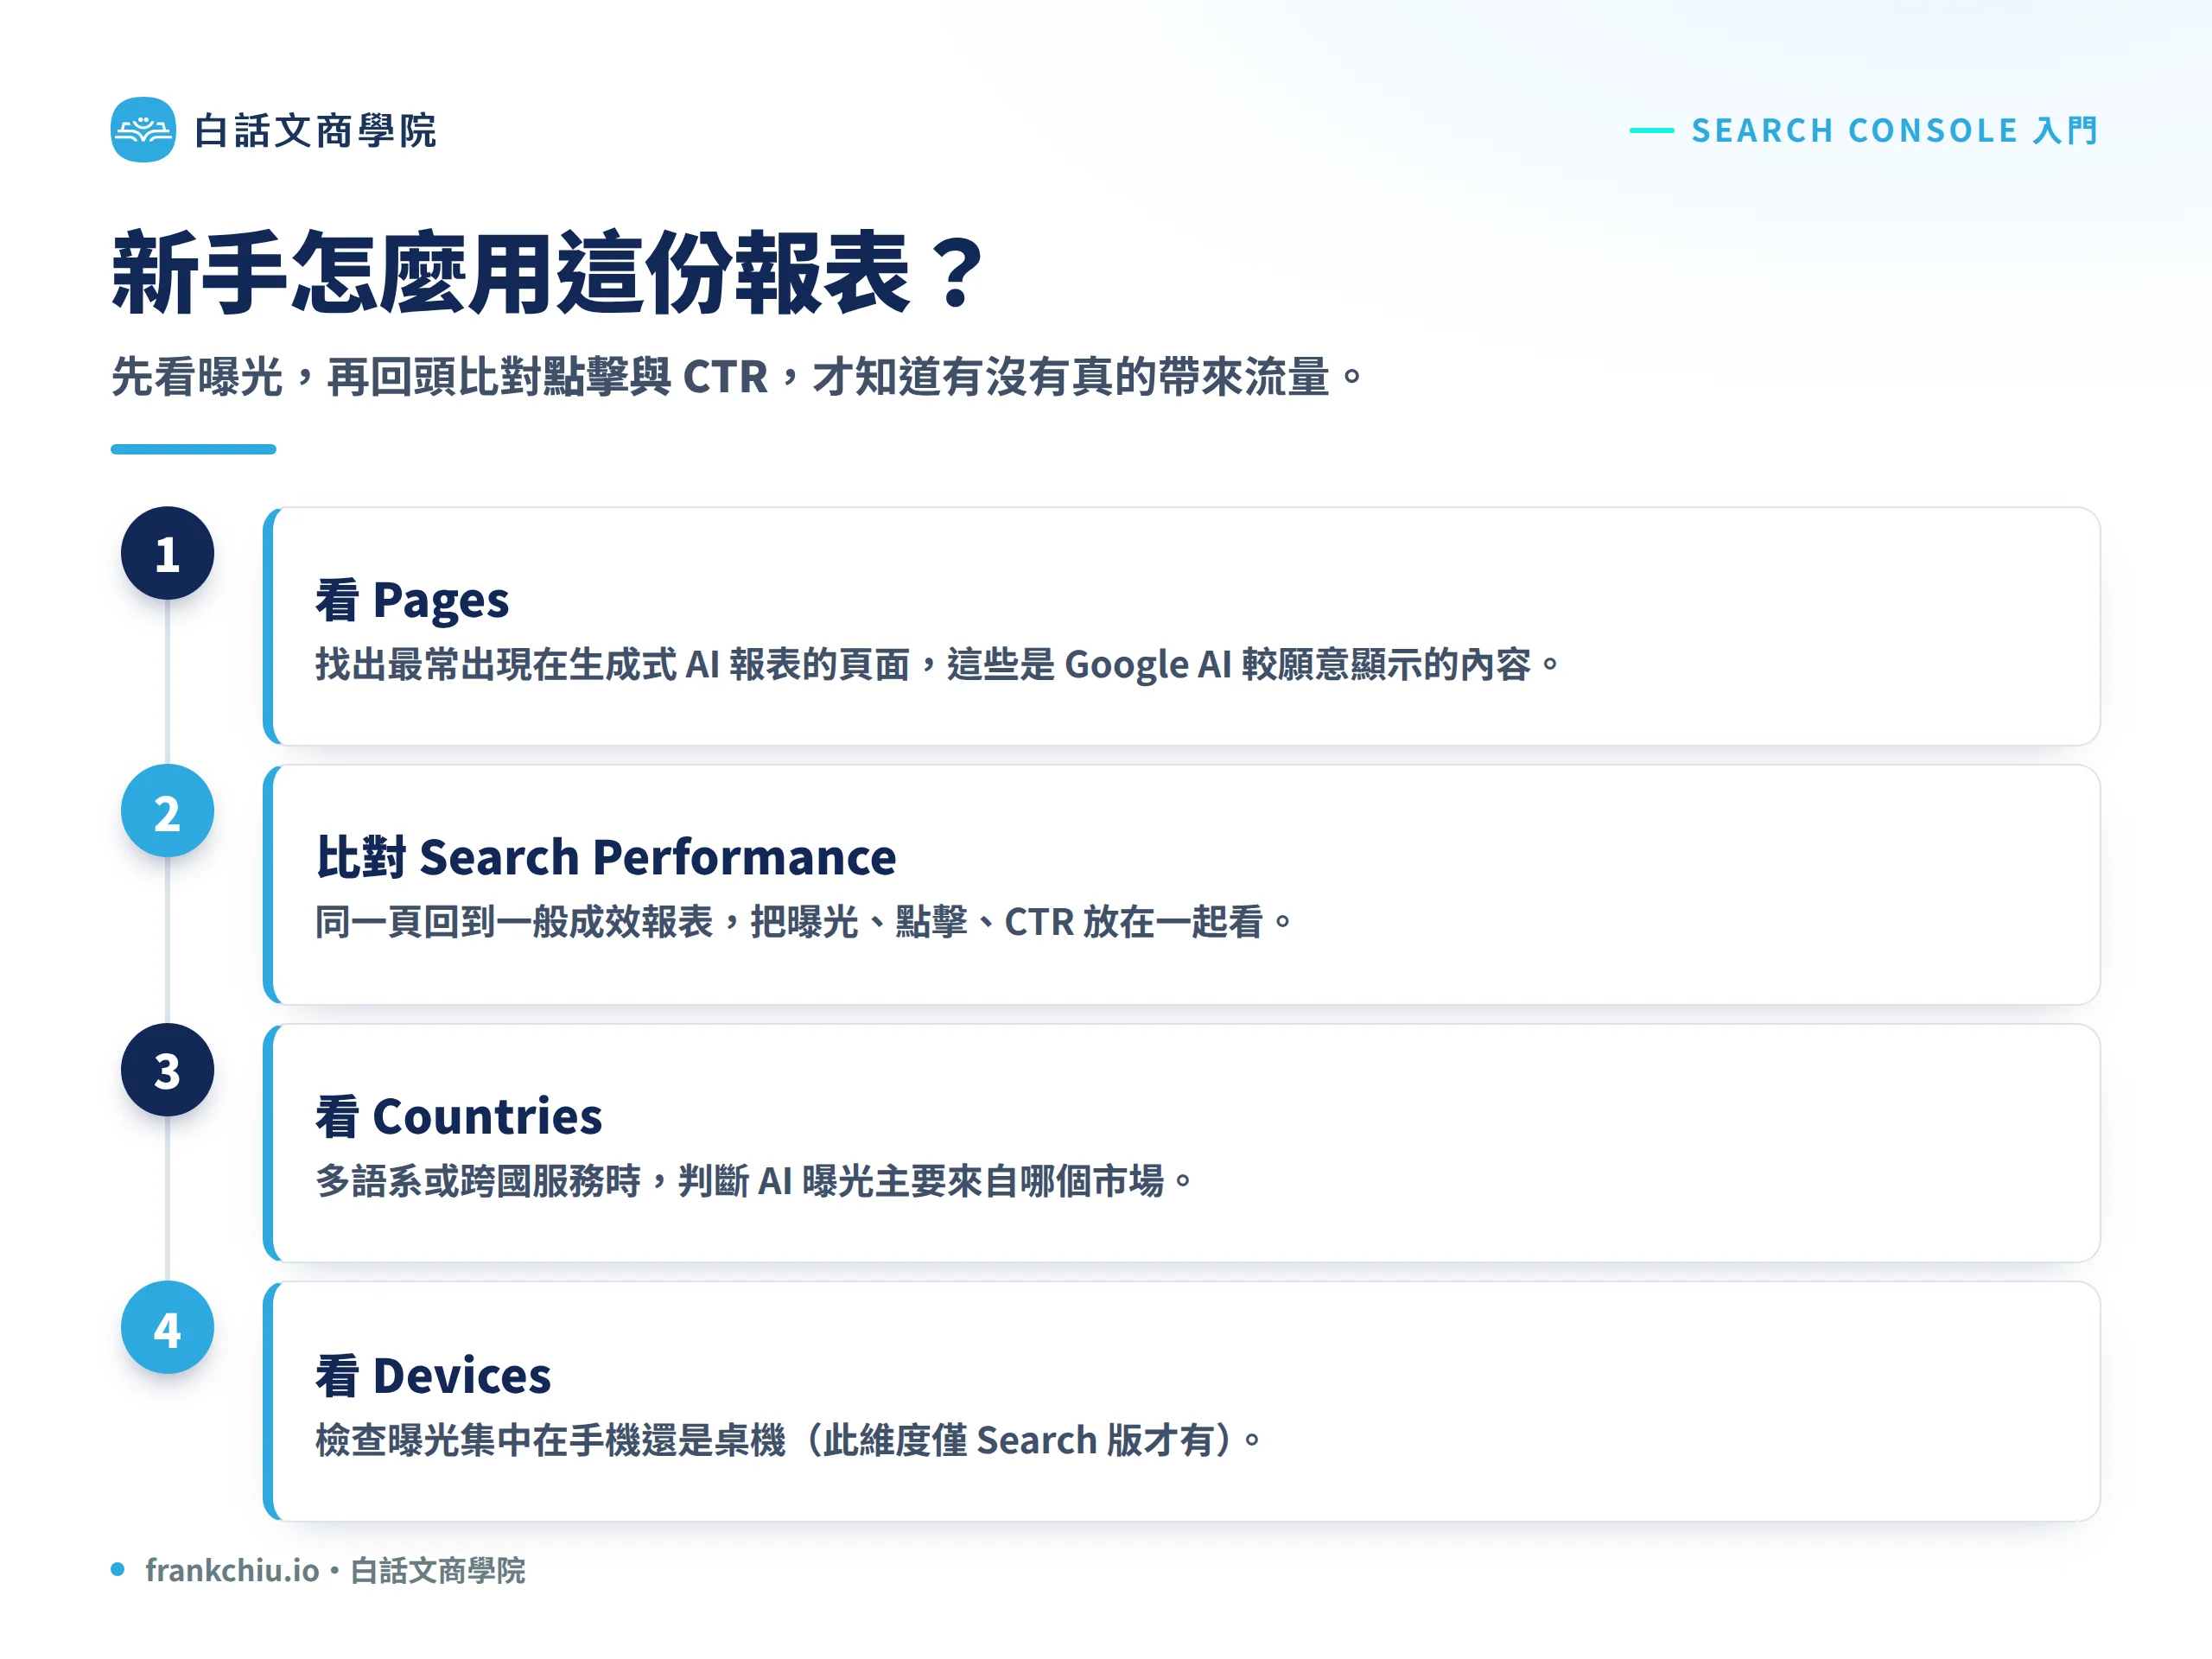
Task: Select the 比對 Search Performance heading
Action: point(606,857)
